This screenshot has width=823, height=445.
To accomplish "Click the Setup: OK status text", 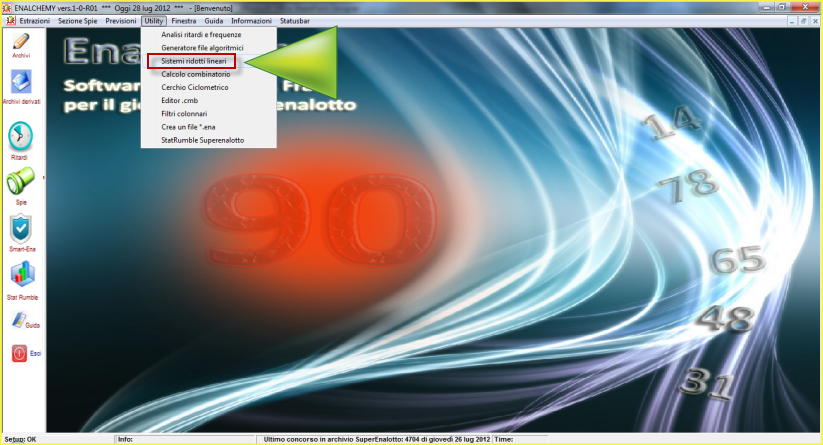I will click(20, 439).
